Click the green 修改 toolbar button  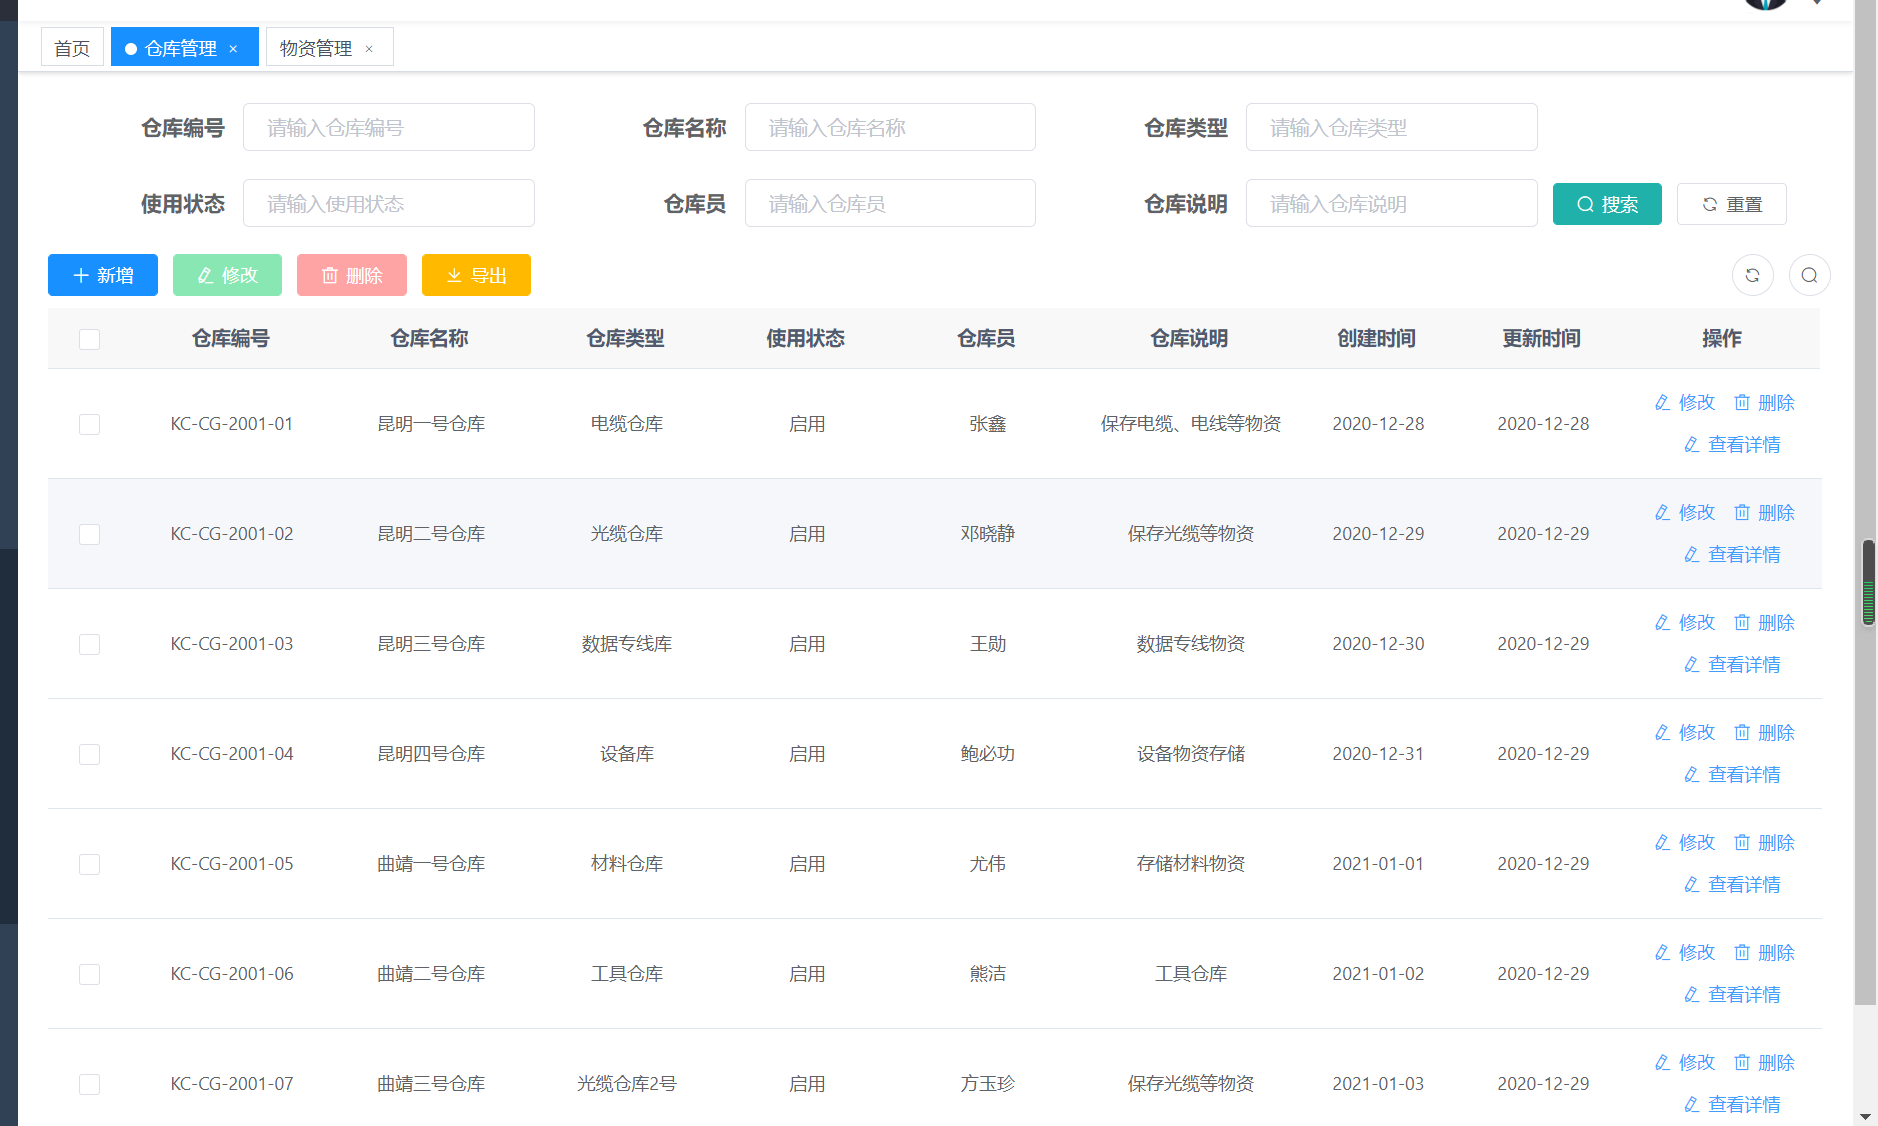click(x=227, y=275)
